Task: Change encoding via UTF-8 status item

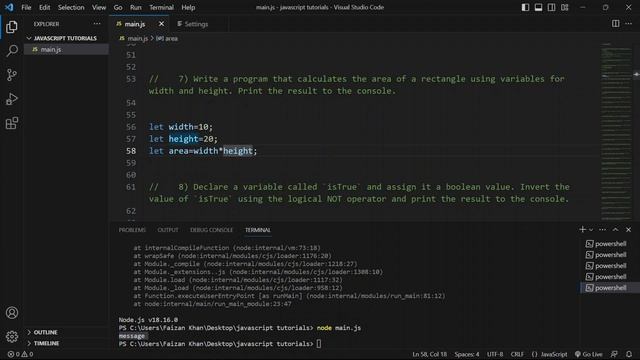Action: (x=495, y=354)
